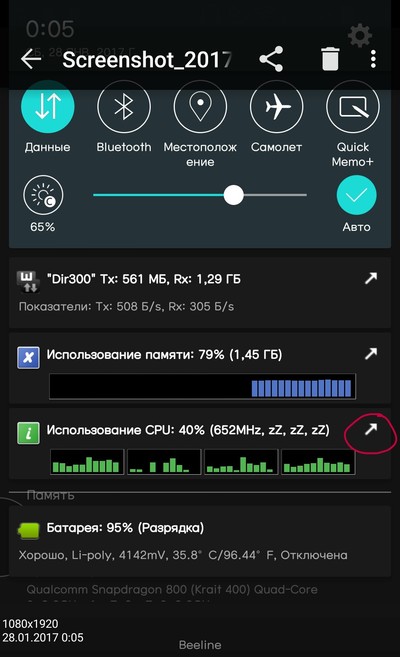
Task: Expand the Dir300 network notification arrow
Action: click(371, 278)
